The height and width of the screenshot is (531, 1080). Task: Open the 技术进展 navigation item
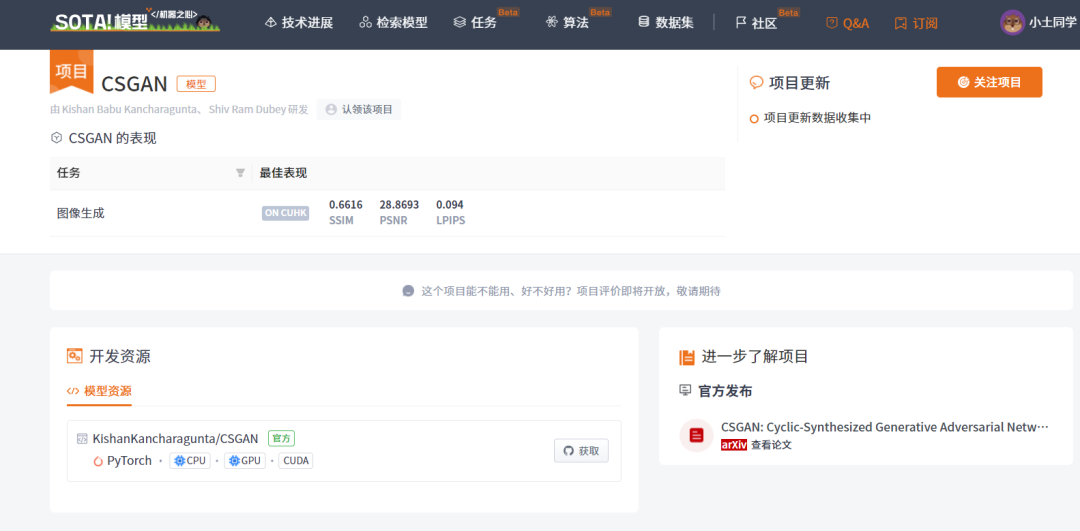(x=299, y=23)
